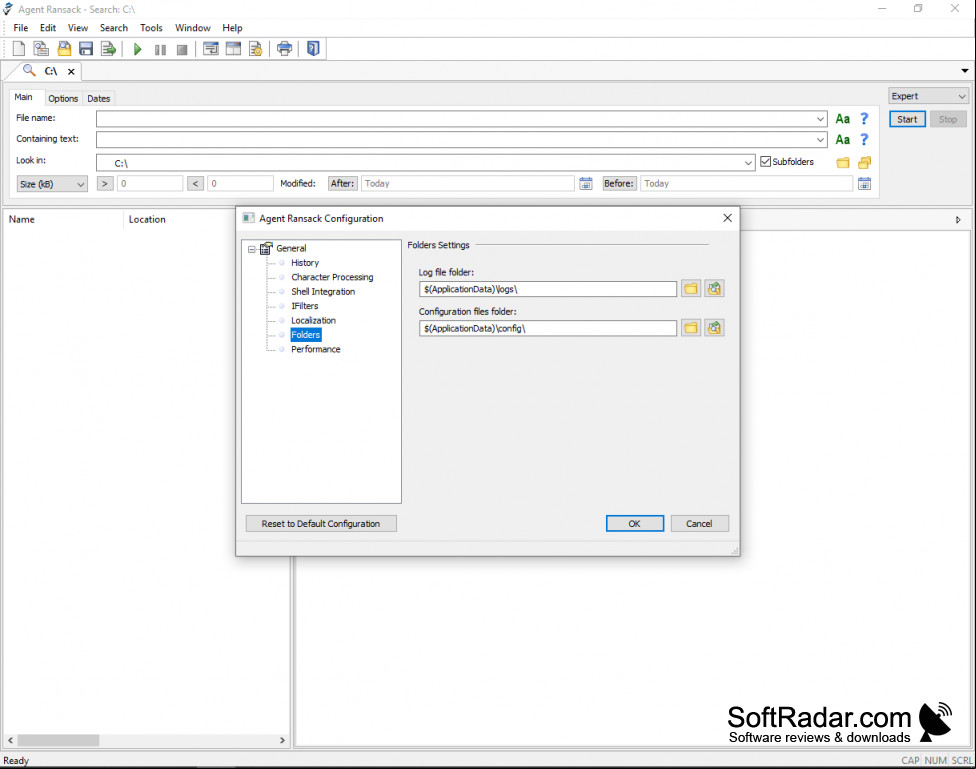Open the Expert mode dropdown
Viewport: 976px width, 769px height.
pyautogui.click(x=927, y=97)
